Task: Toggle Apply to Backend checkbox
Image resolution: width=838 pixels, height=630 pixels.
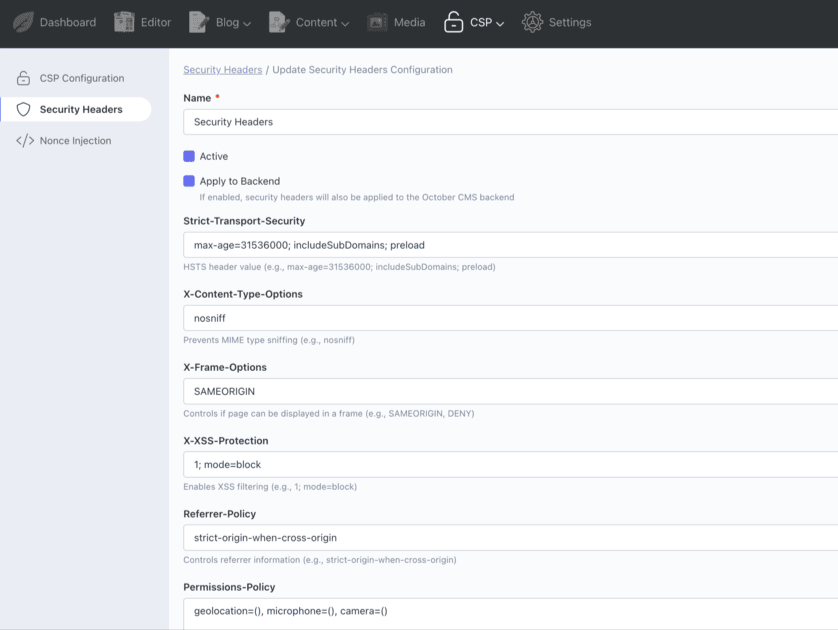Action: pos(189,181)
